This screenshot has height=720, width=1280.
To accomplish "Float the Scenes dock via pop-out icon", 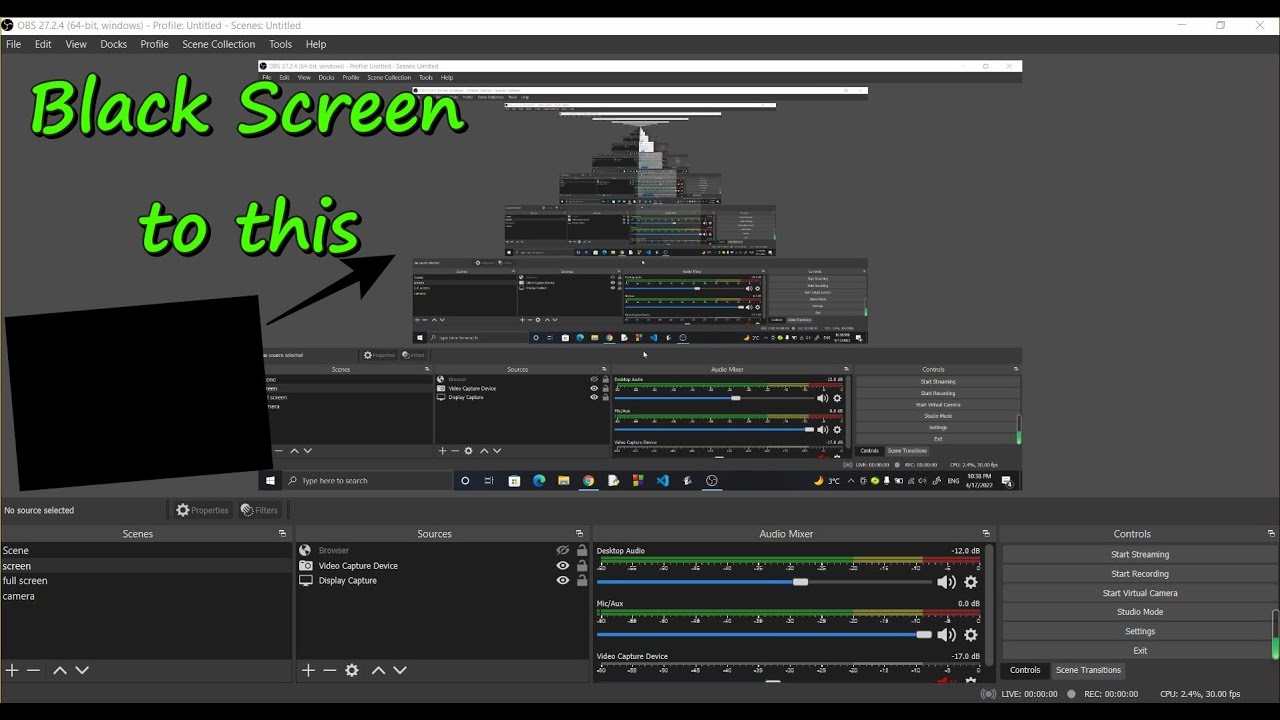I will pyautogui.click(x=282, y=534).
